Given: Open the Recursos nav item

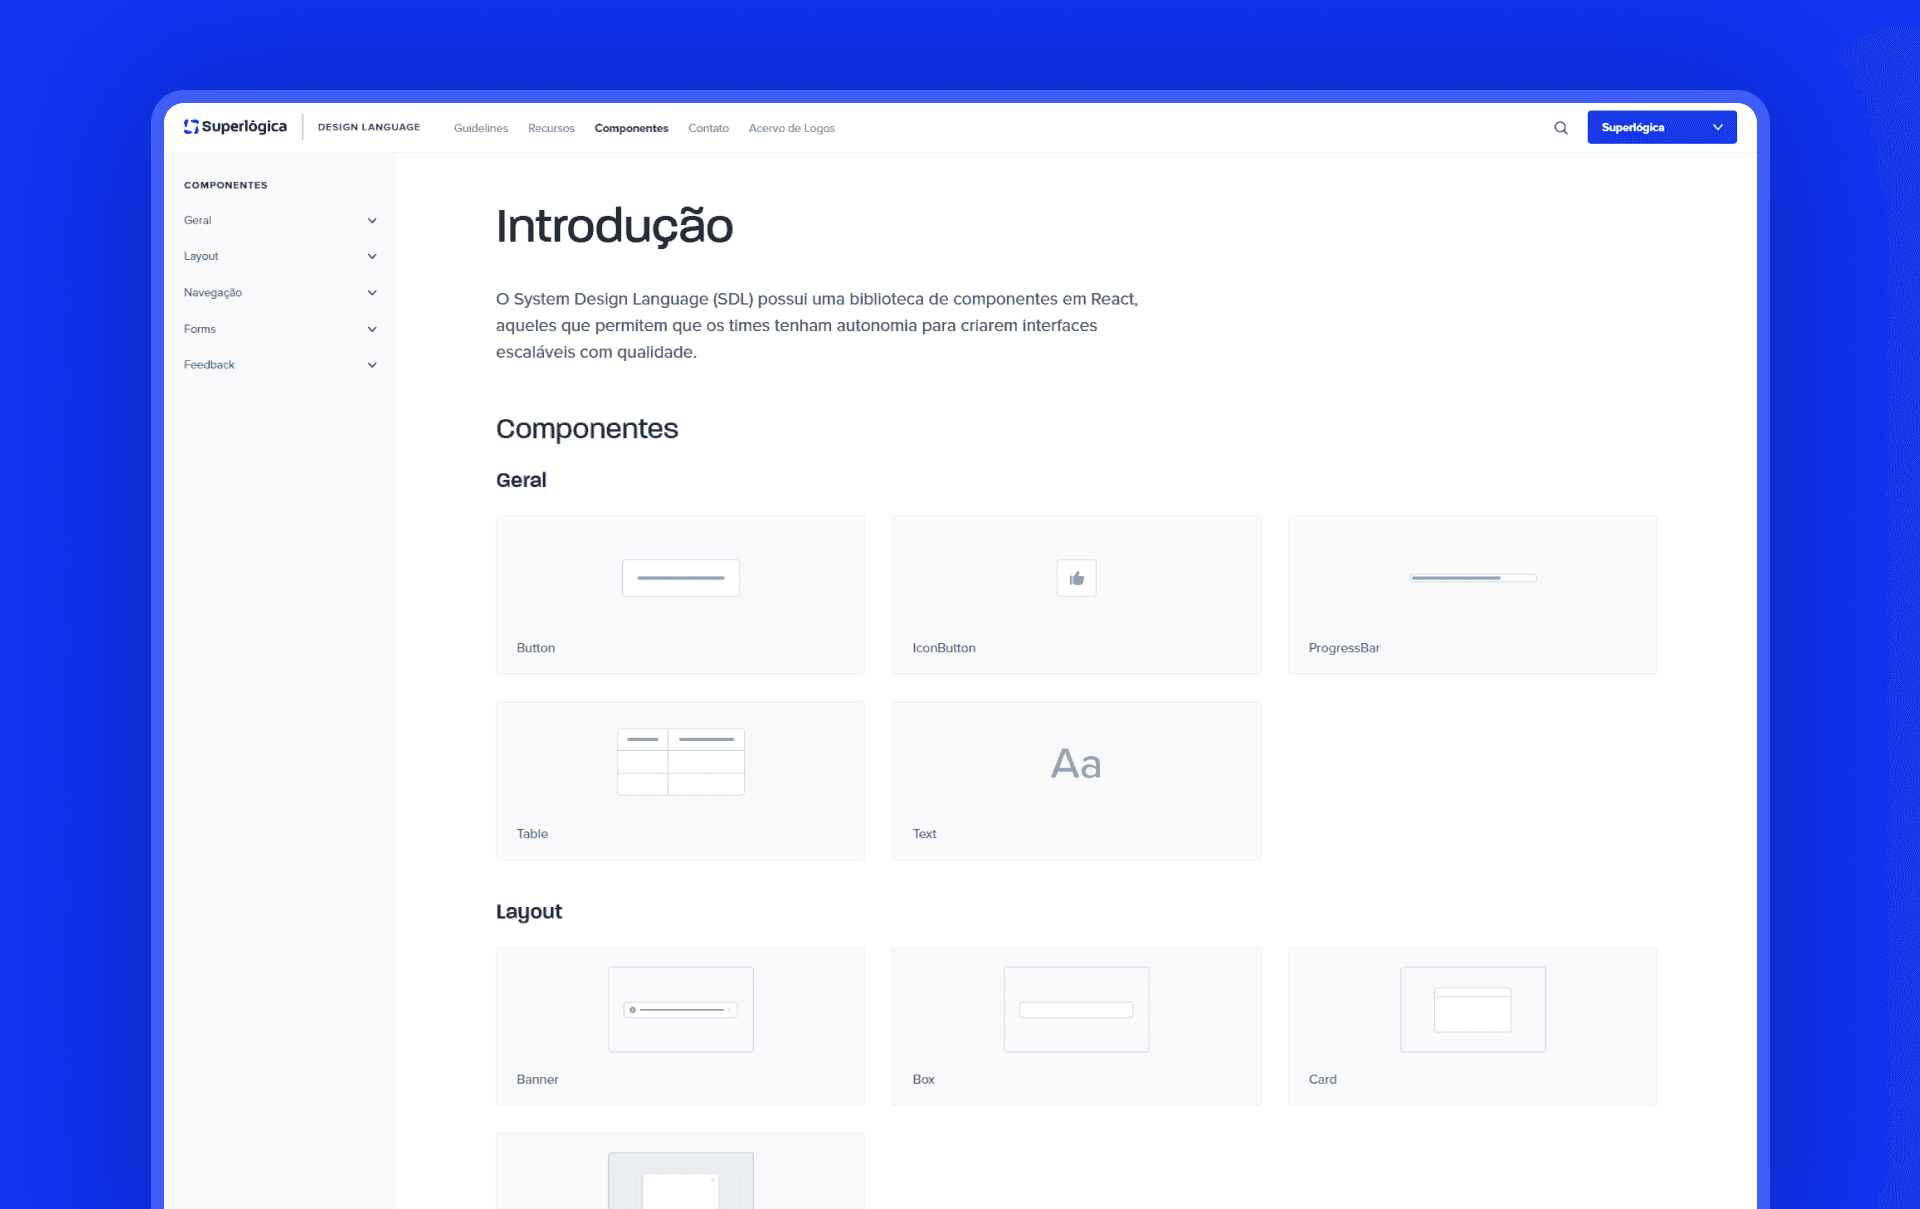Looking at the screenshot, I should click(551, 128).
